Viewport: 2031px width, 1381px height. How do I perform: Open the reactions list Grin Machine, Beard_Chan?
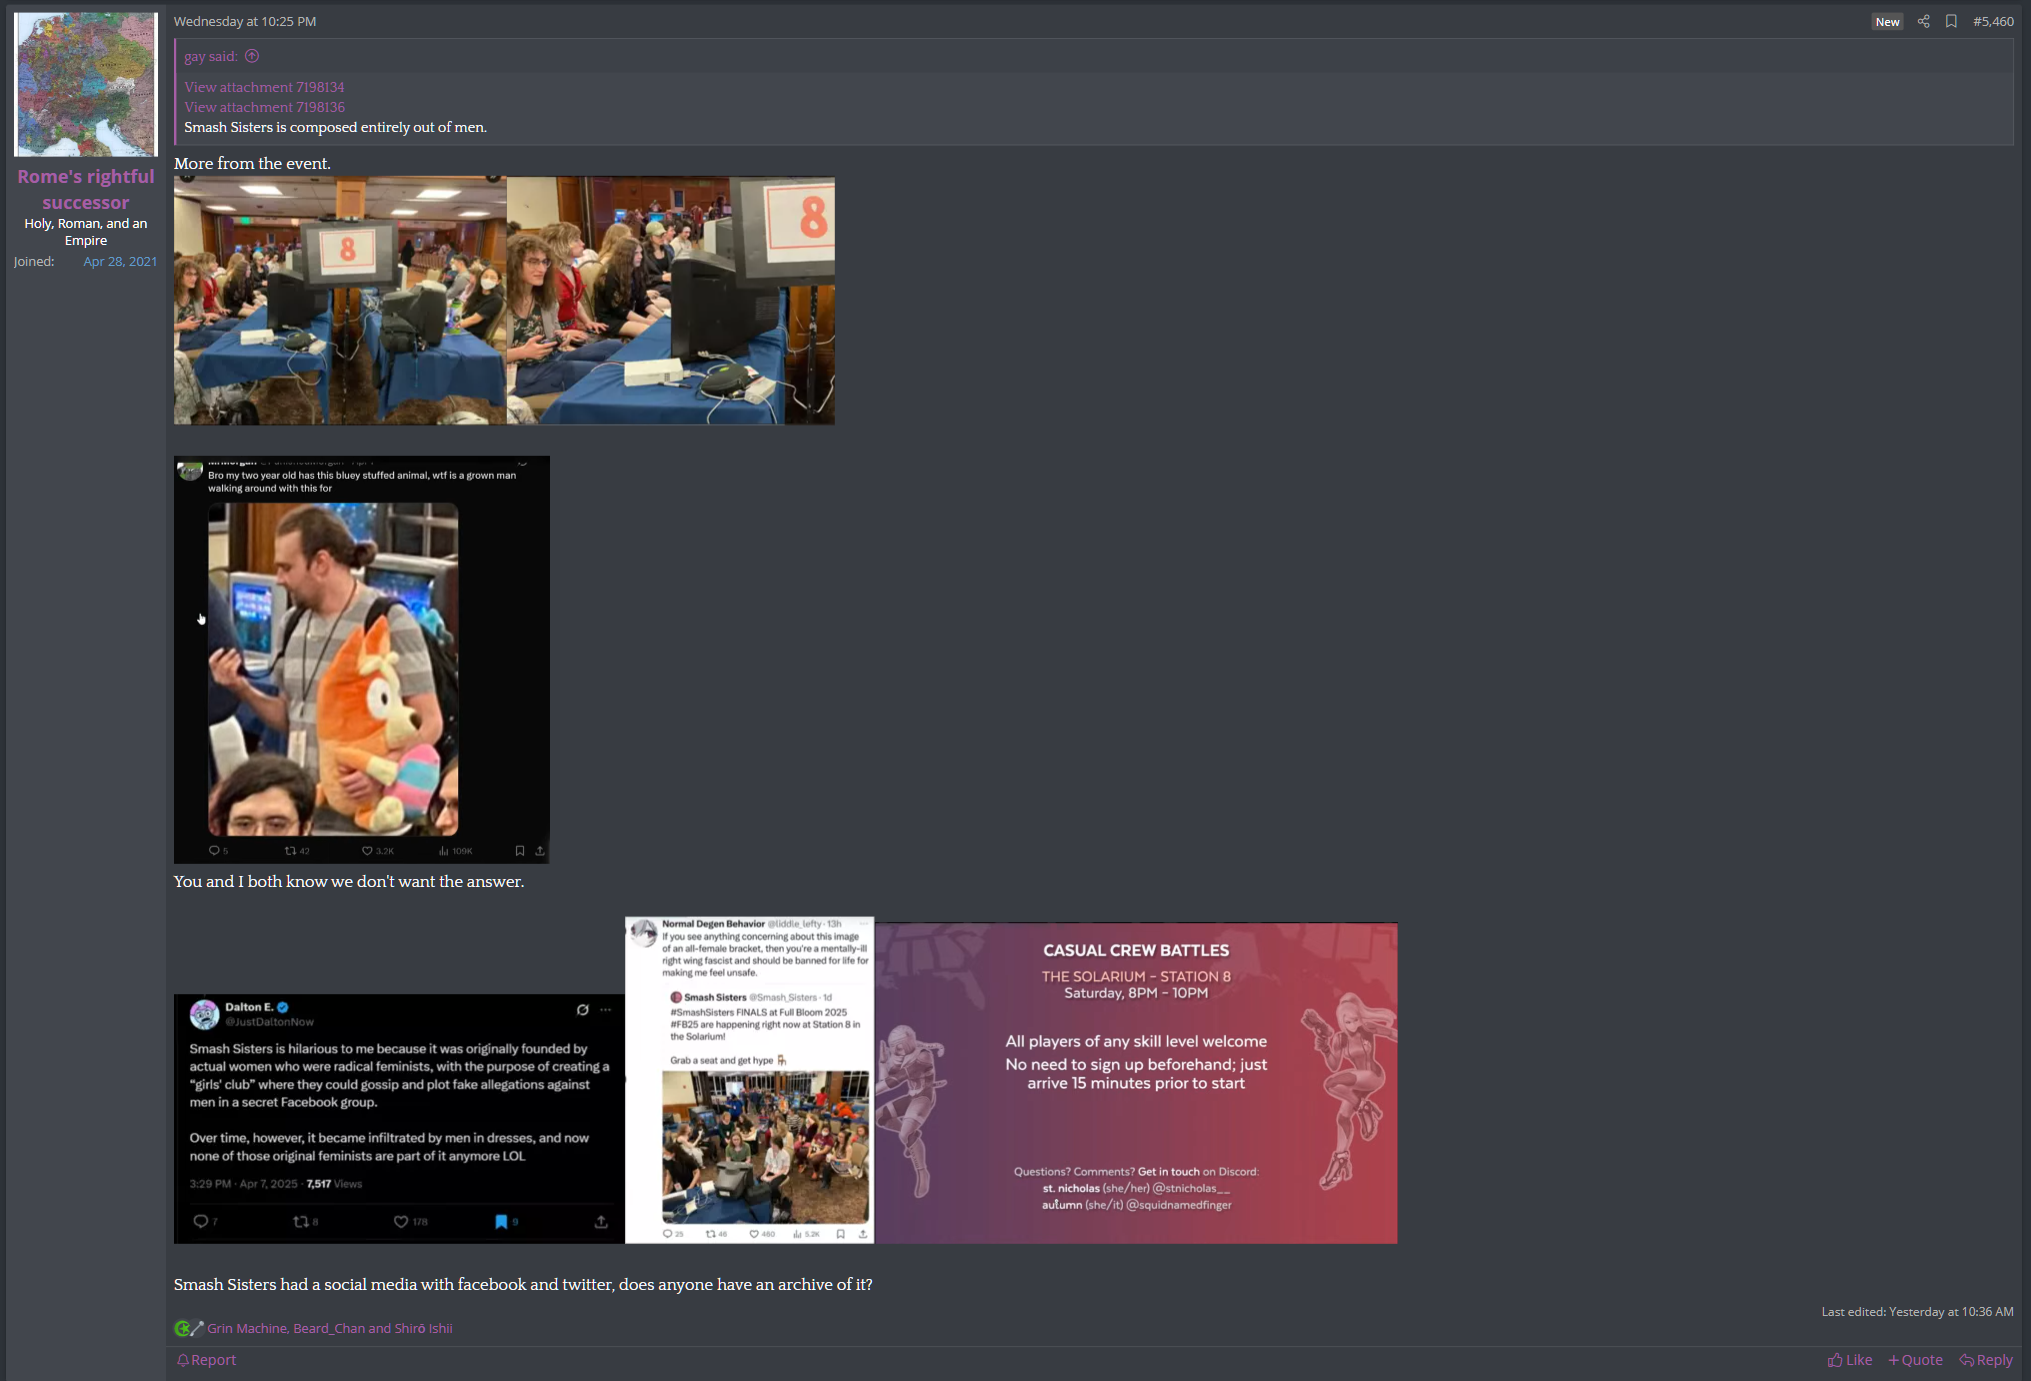coord(330,1328)
